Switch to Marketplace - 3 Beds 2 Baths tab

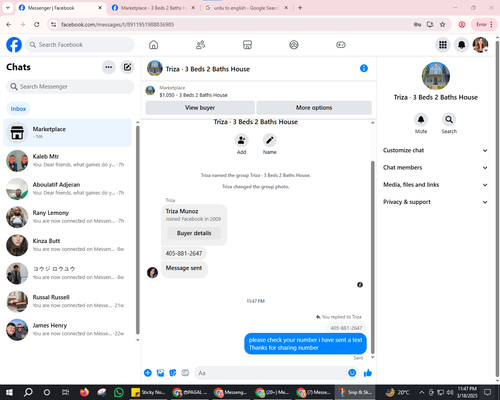click(x=153, y=8)
